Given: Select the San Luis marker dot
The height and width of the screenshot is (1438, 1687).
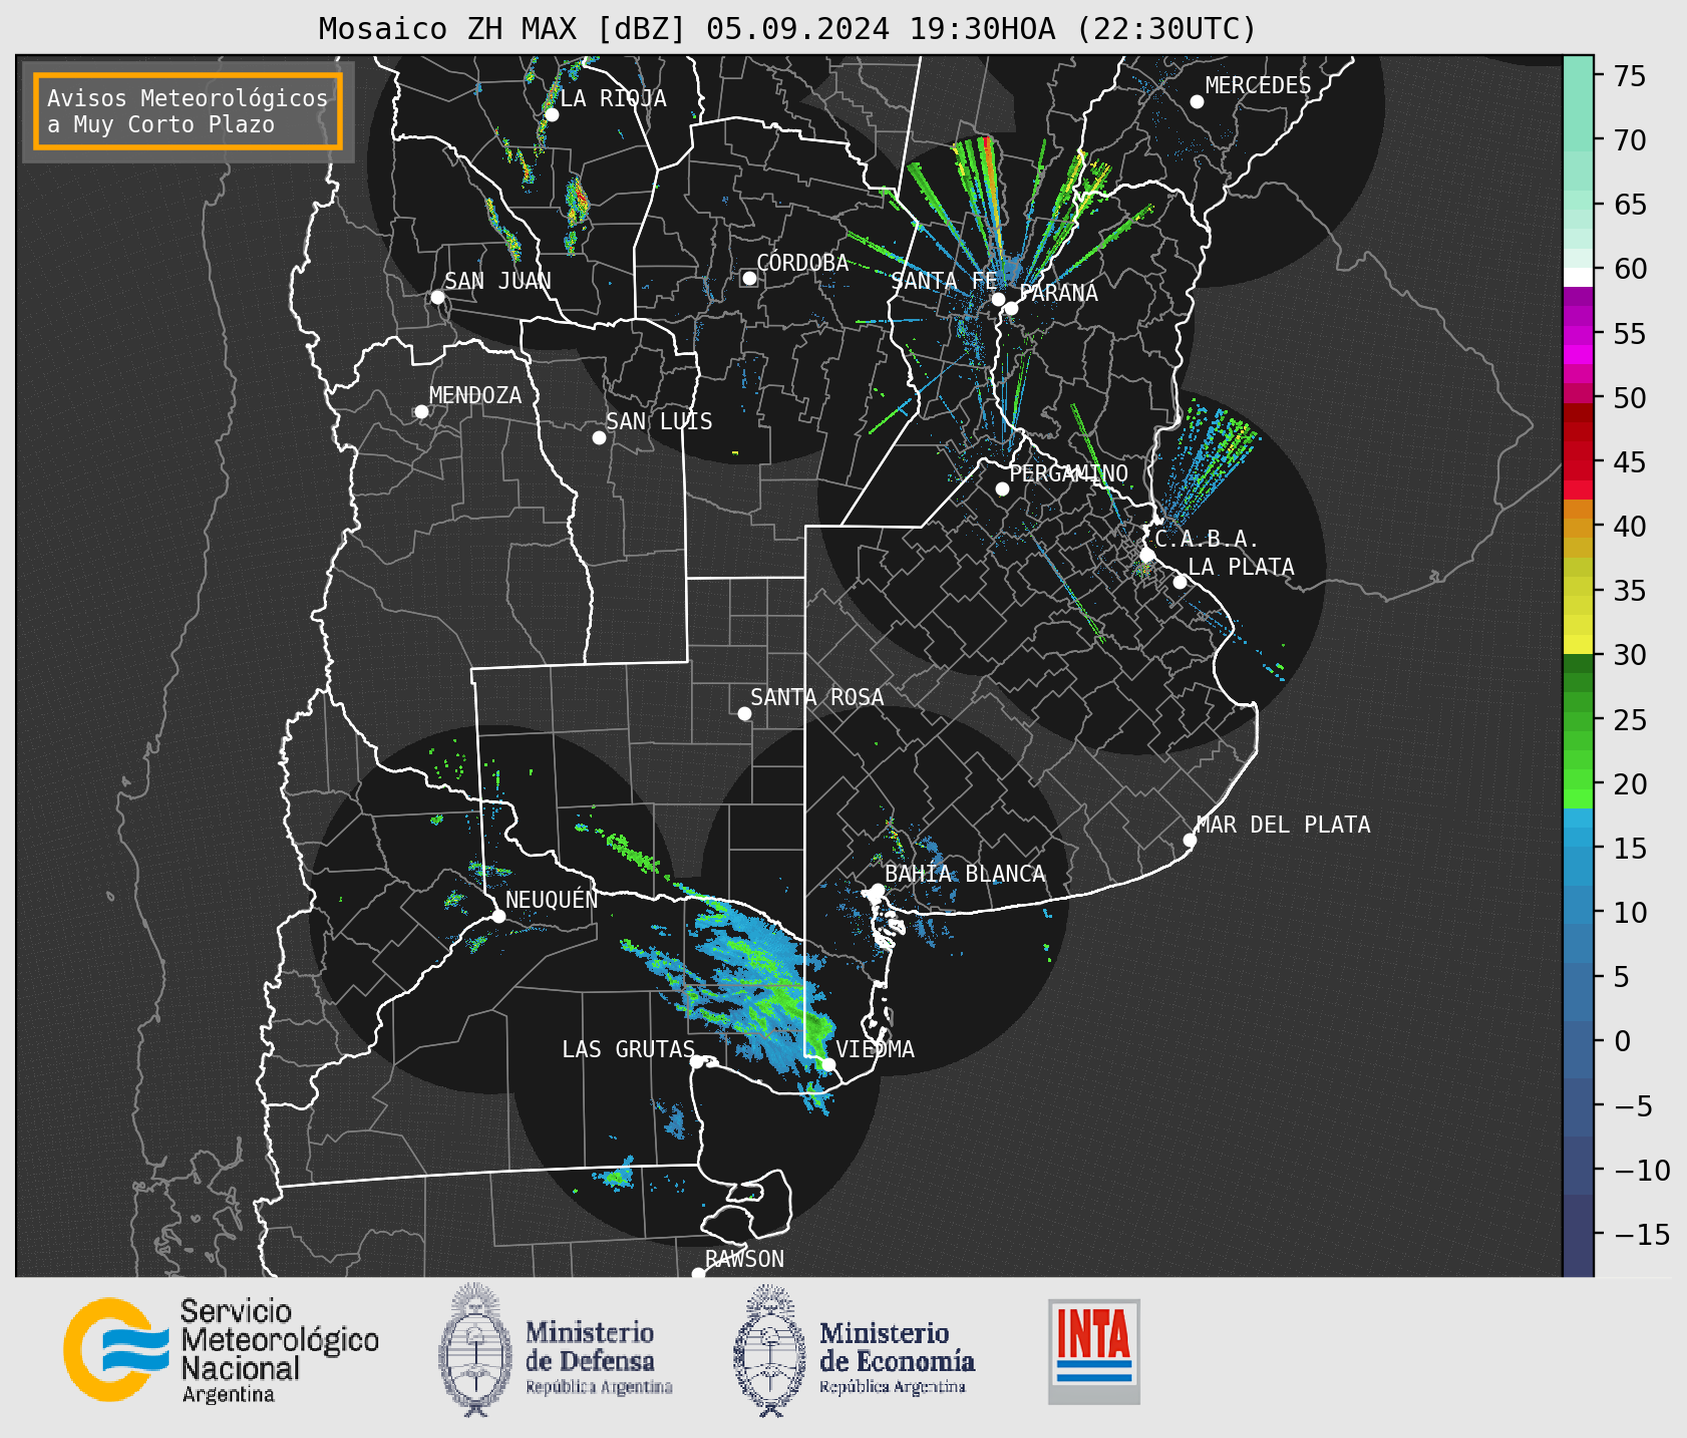Looking at the screenshot, I should [x=599, y=437].
